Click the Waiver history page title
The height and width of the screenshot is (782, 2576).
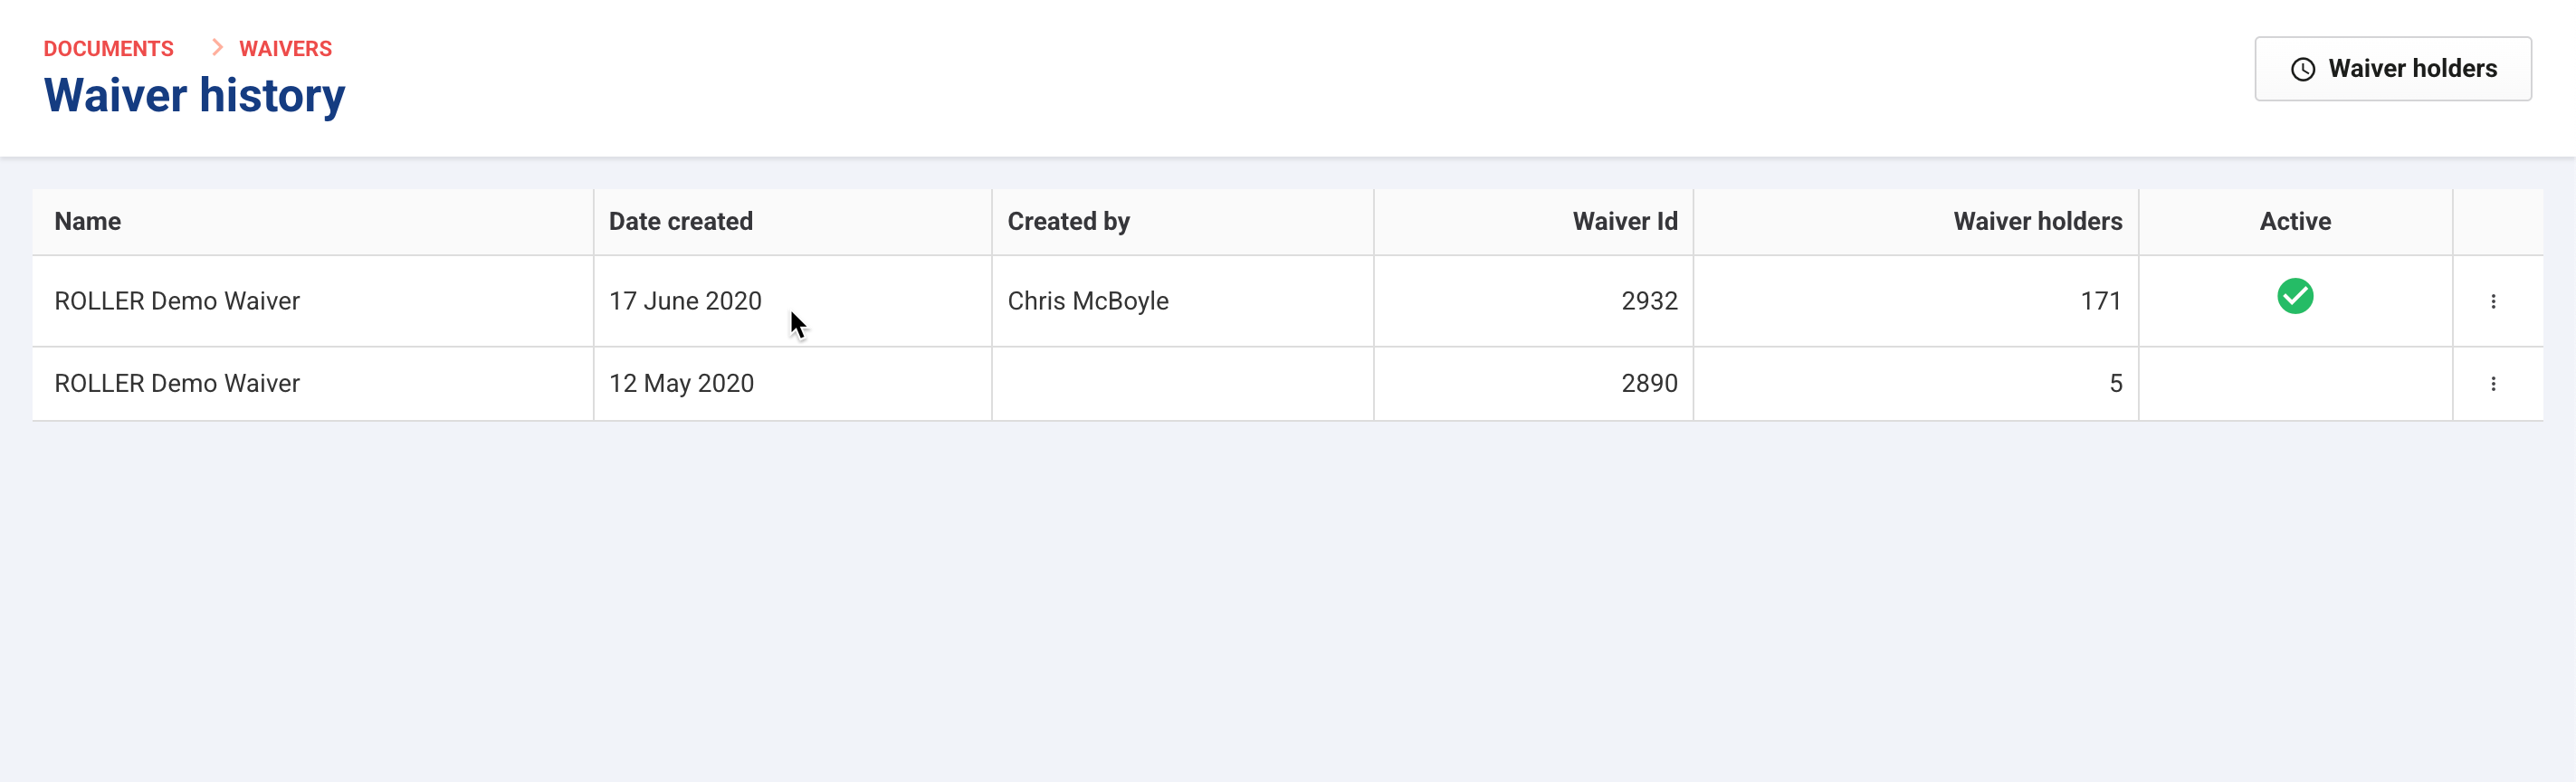tap(195, 96)
